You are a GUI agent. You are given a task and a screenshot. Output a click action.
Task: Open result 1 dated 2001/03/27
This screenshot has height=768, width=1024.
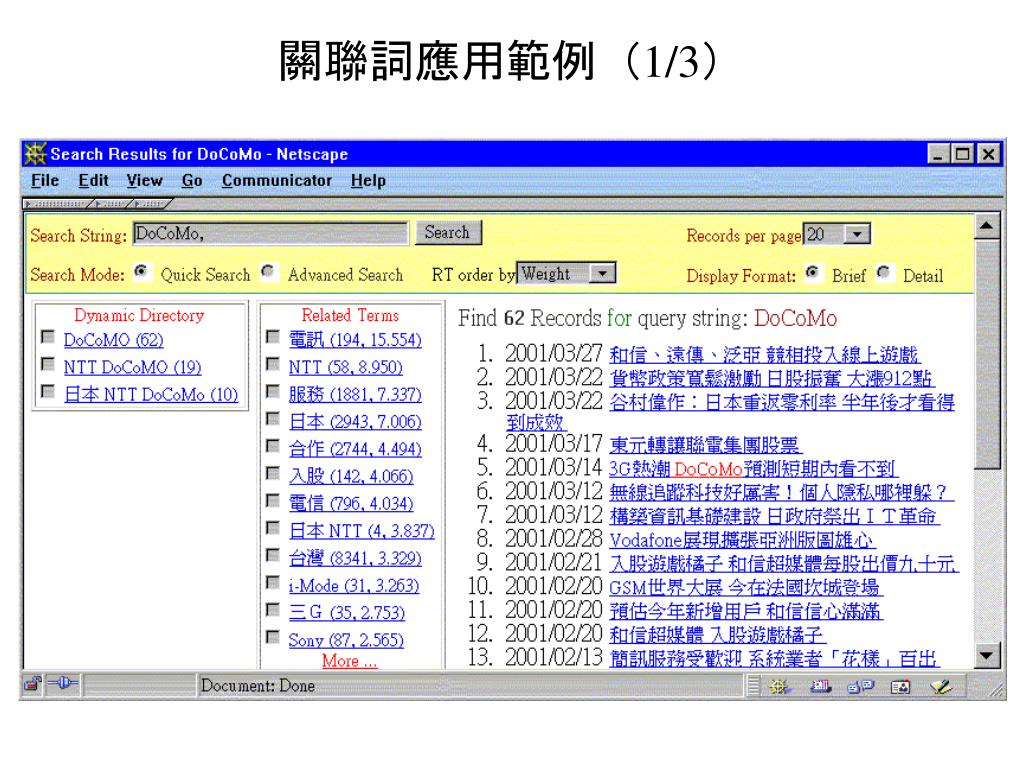tap(764, 355)
